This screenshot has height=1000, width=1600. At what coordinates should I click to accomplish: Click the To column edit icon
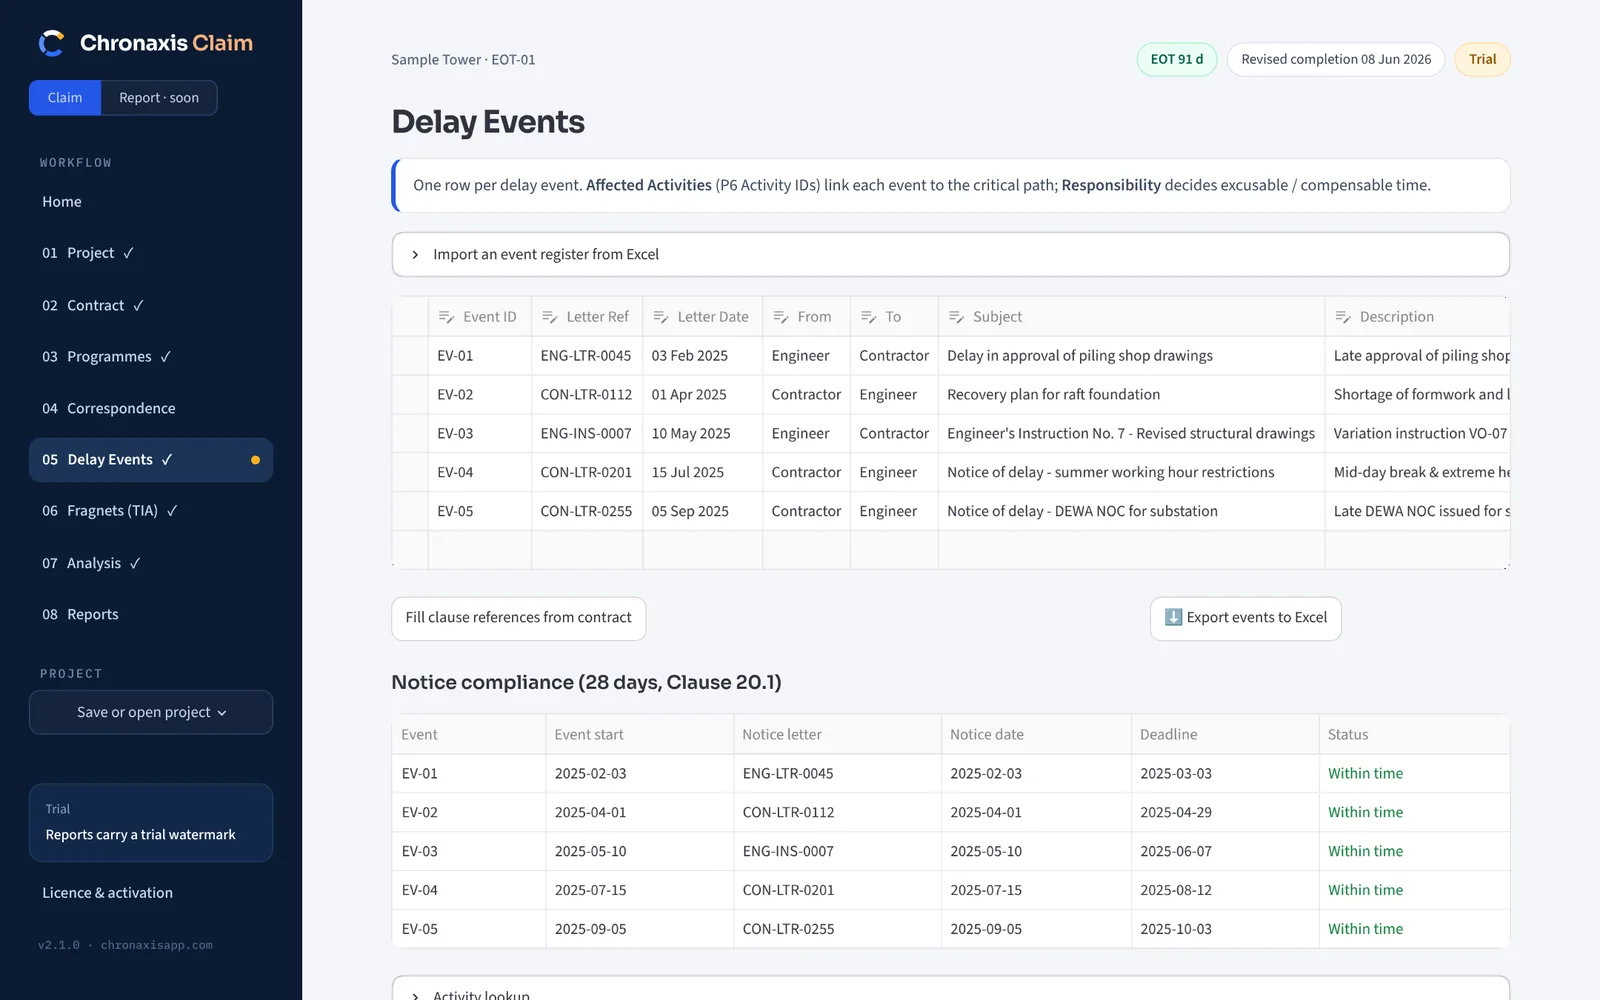pyautogui.click(x=868, y=317)
